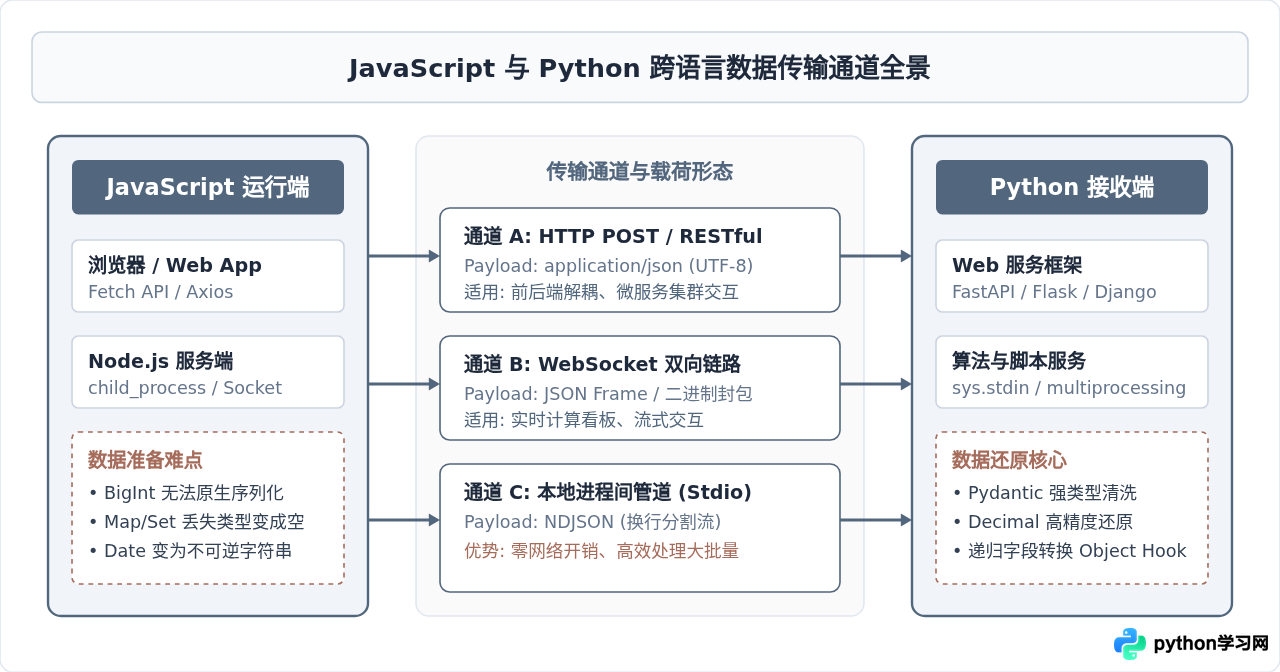Click the '数据准备难点' heading

click(x=145, y=460)
